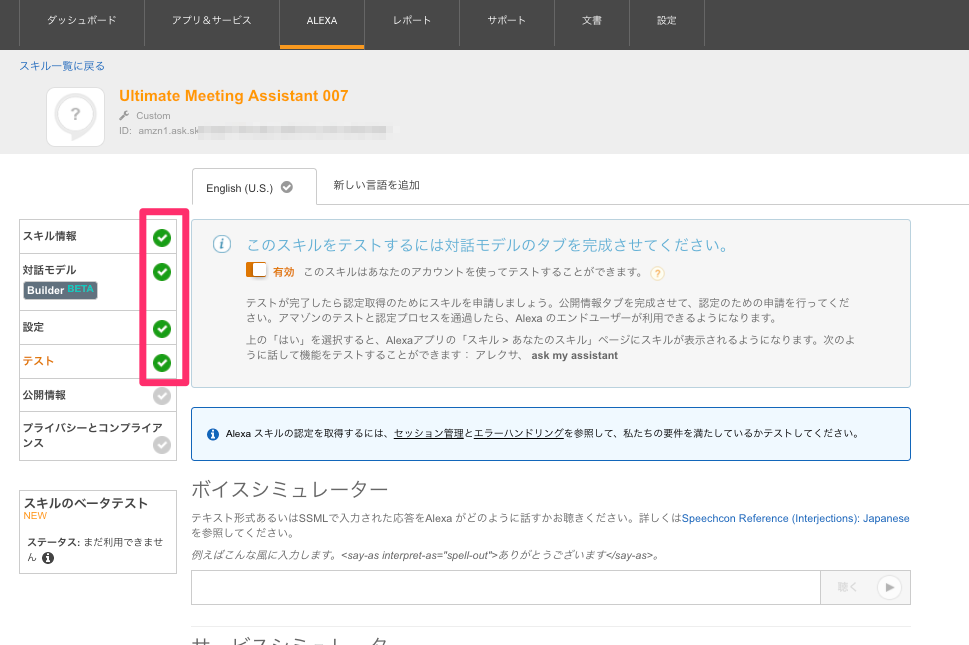Click the wrench icon beside Custom
This screenshot has height=645, width=969.
coord(124,116)
